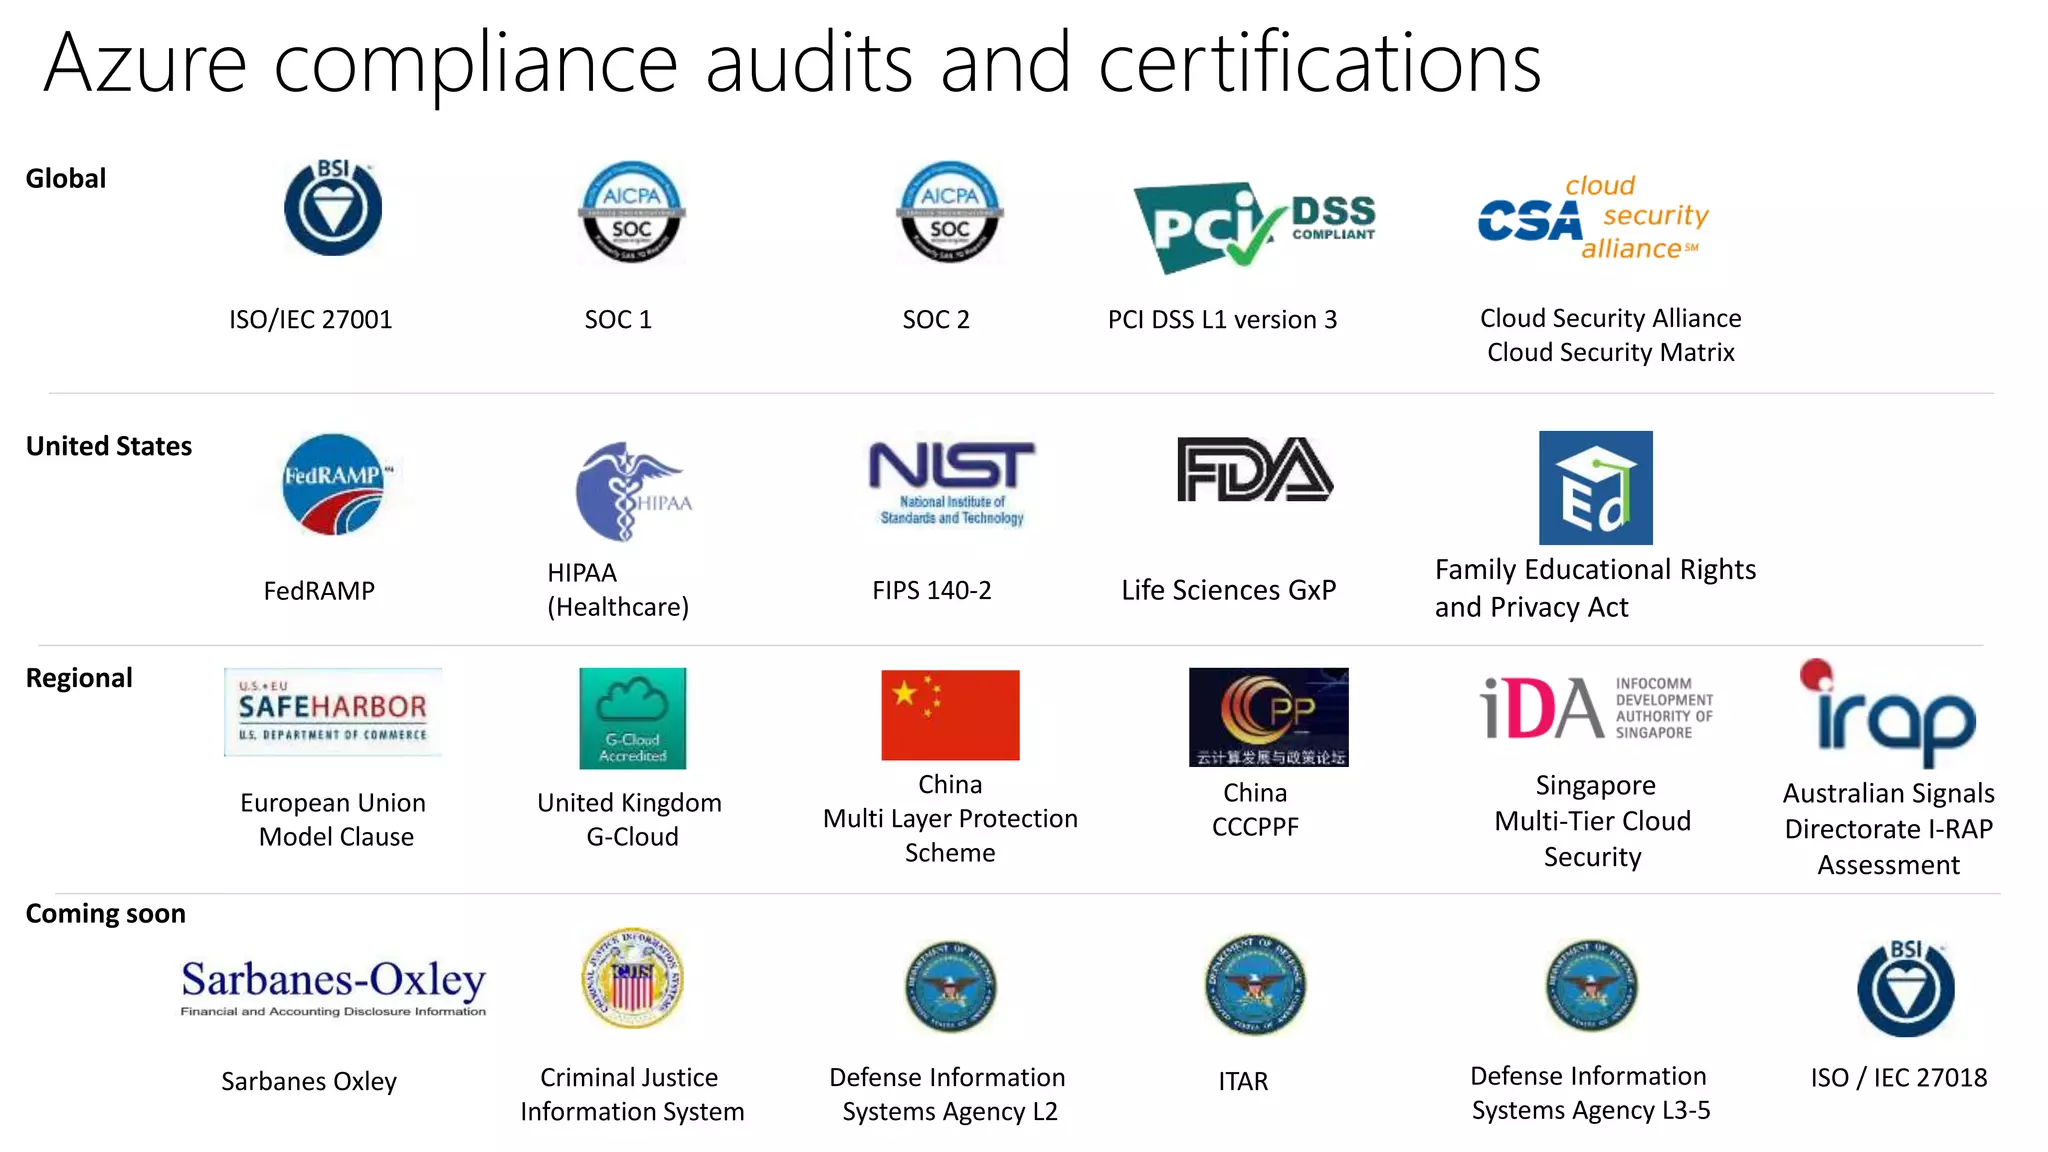This screenshot has width=2048, height=1152.
Task: Click the NIST logo
Action: [952, 483]
